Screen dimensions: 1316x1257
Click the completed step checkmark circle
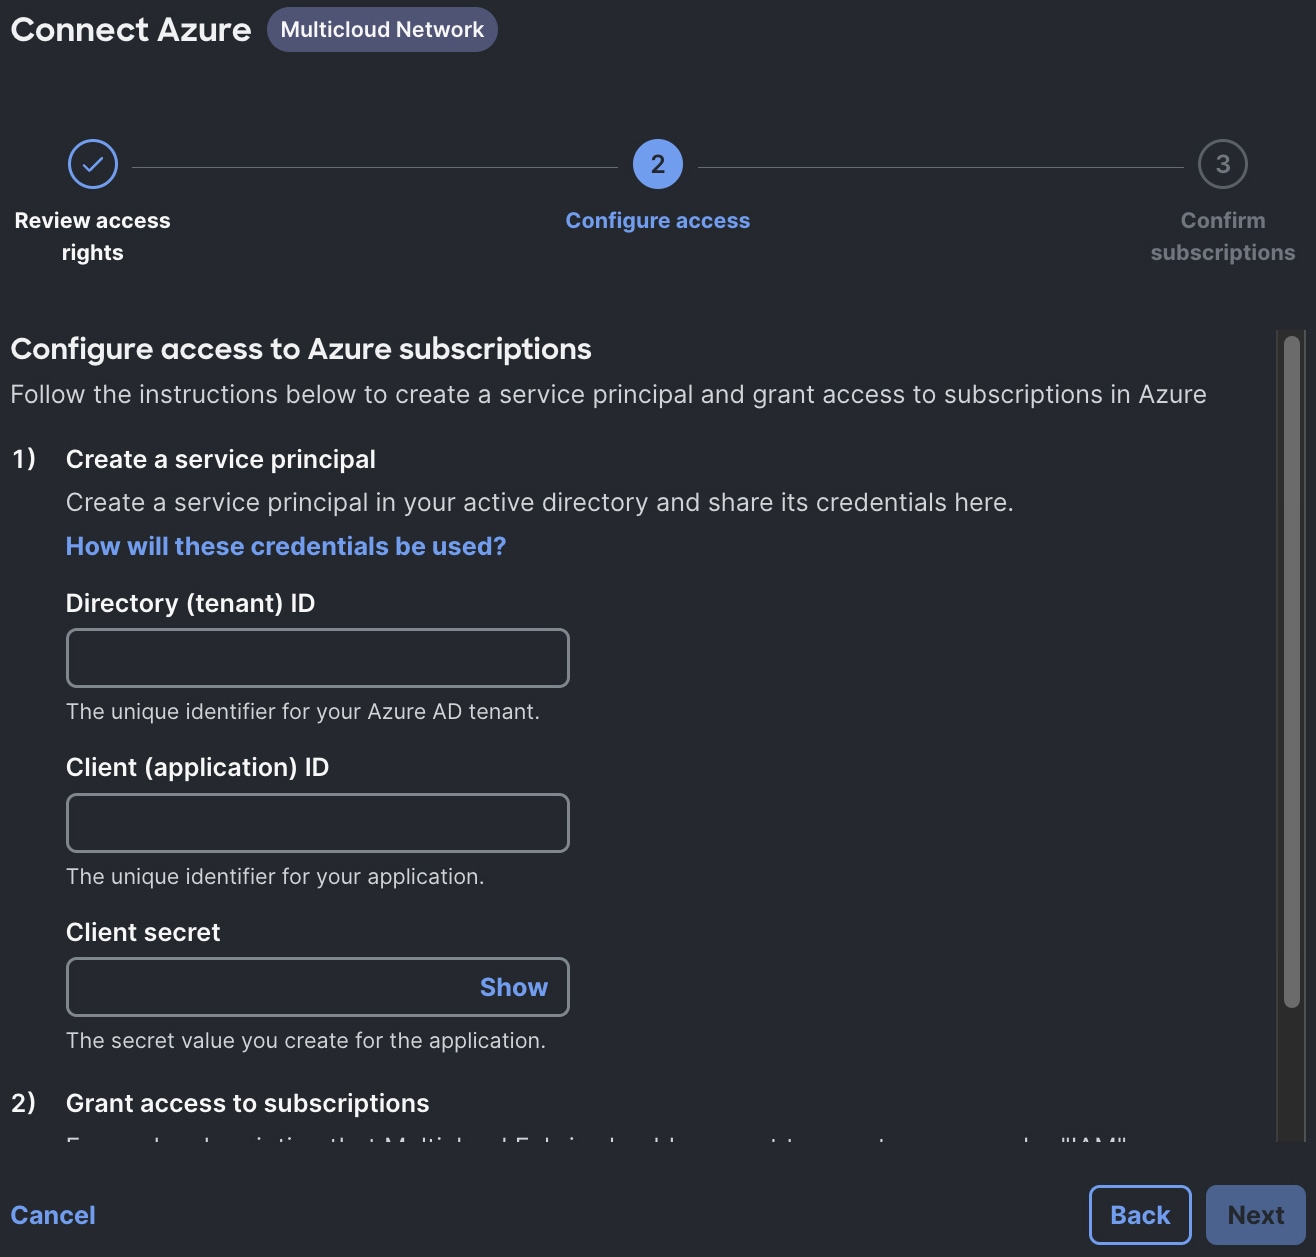93,164
